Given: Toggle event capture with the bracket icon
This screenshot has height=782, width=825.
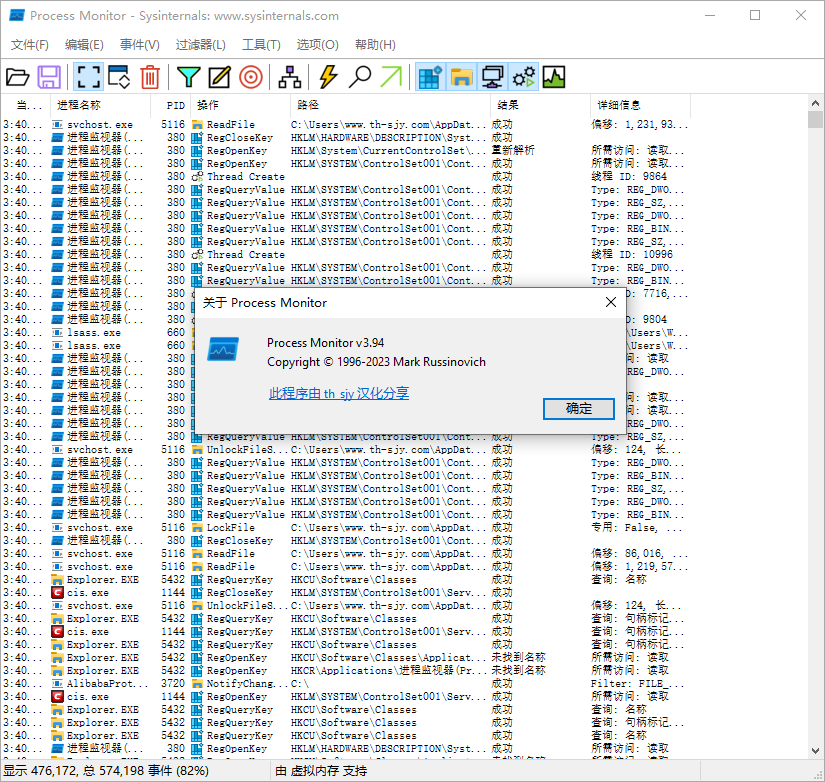Looking at the screenshot, I should 88,77.
